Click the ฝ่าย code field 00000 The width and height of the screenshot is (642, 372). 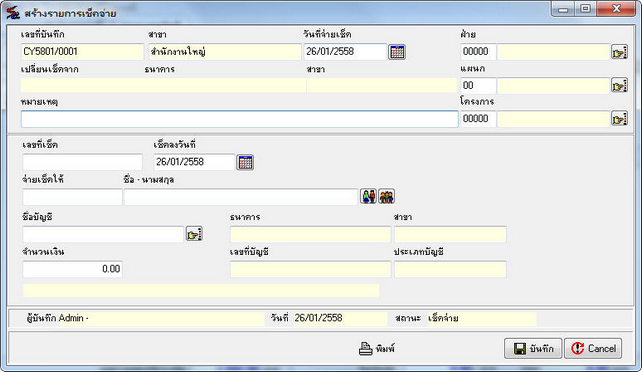[478, 52]
